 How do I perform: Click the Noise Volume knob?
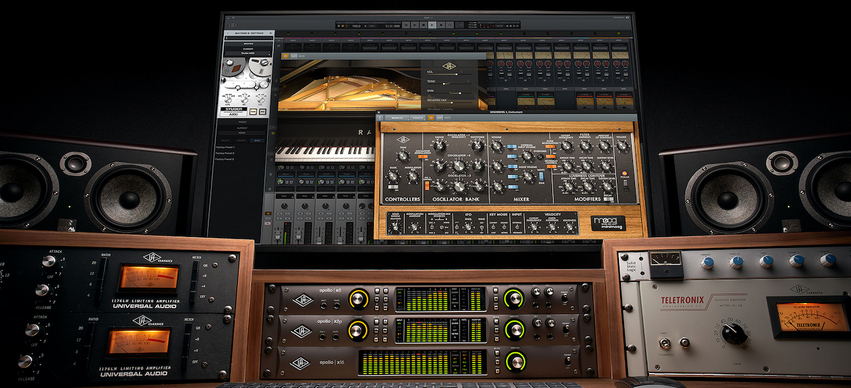coord(528,176)
